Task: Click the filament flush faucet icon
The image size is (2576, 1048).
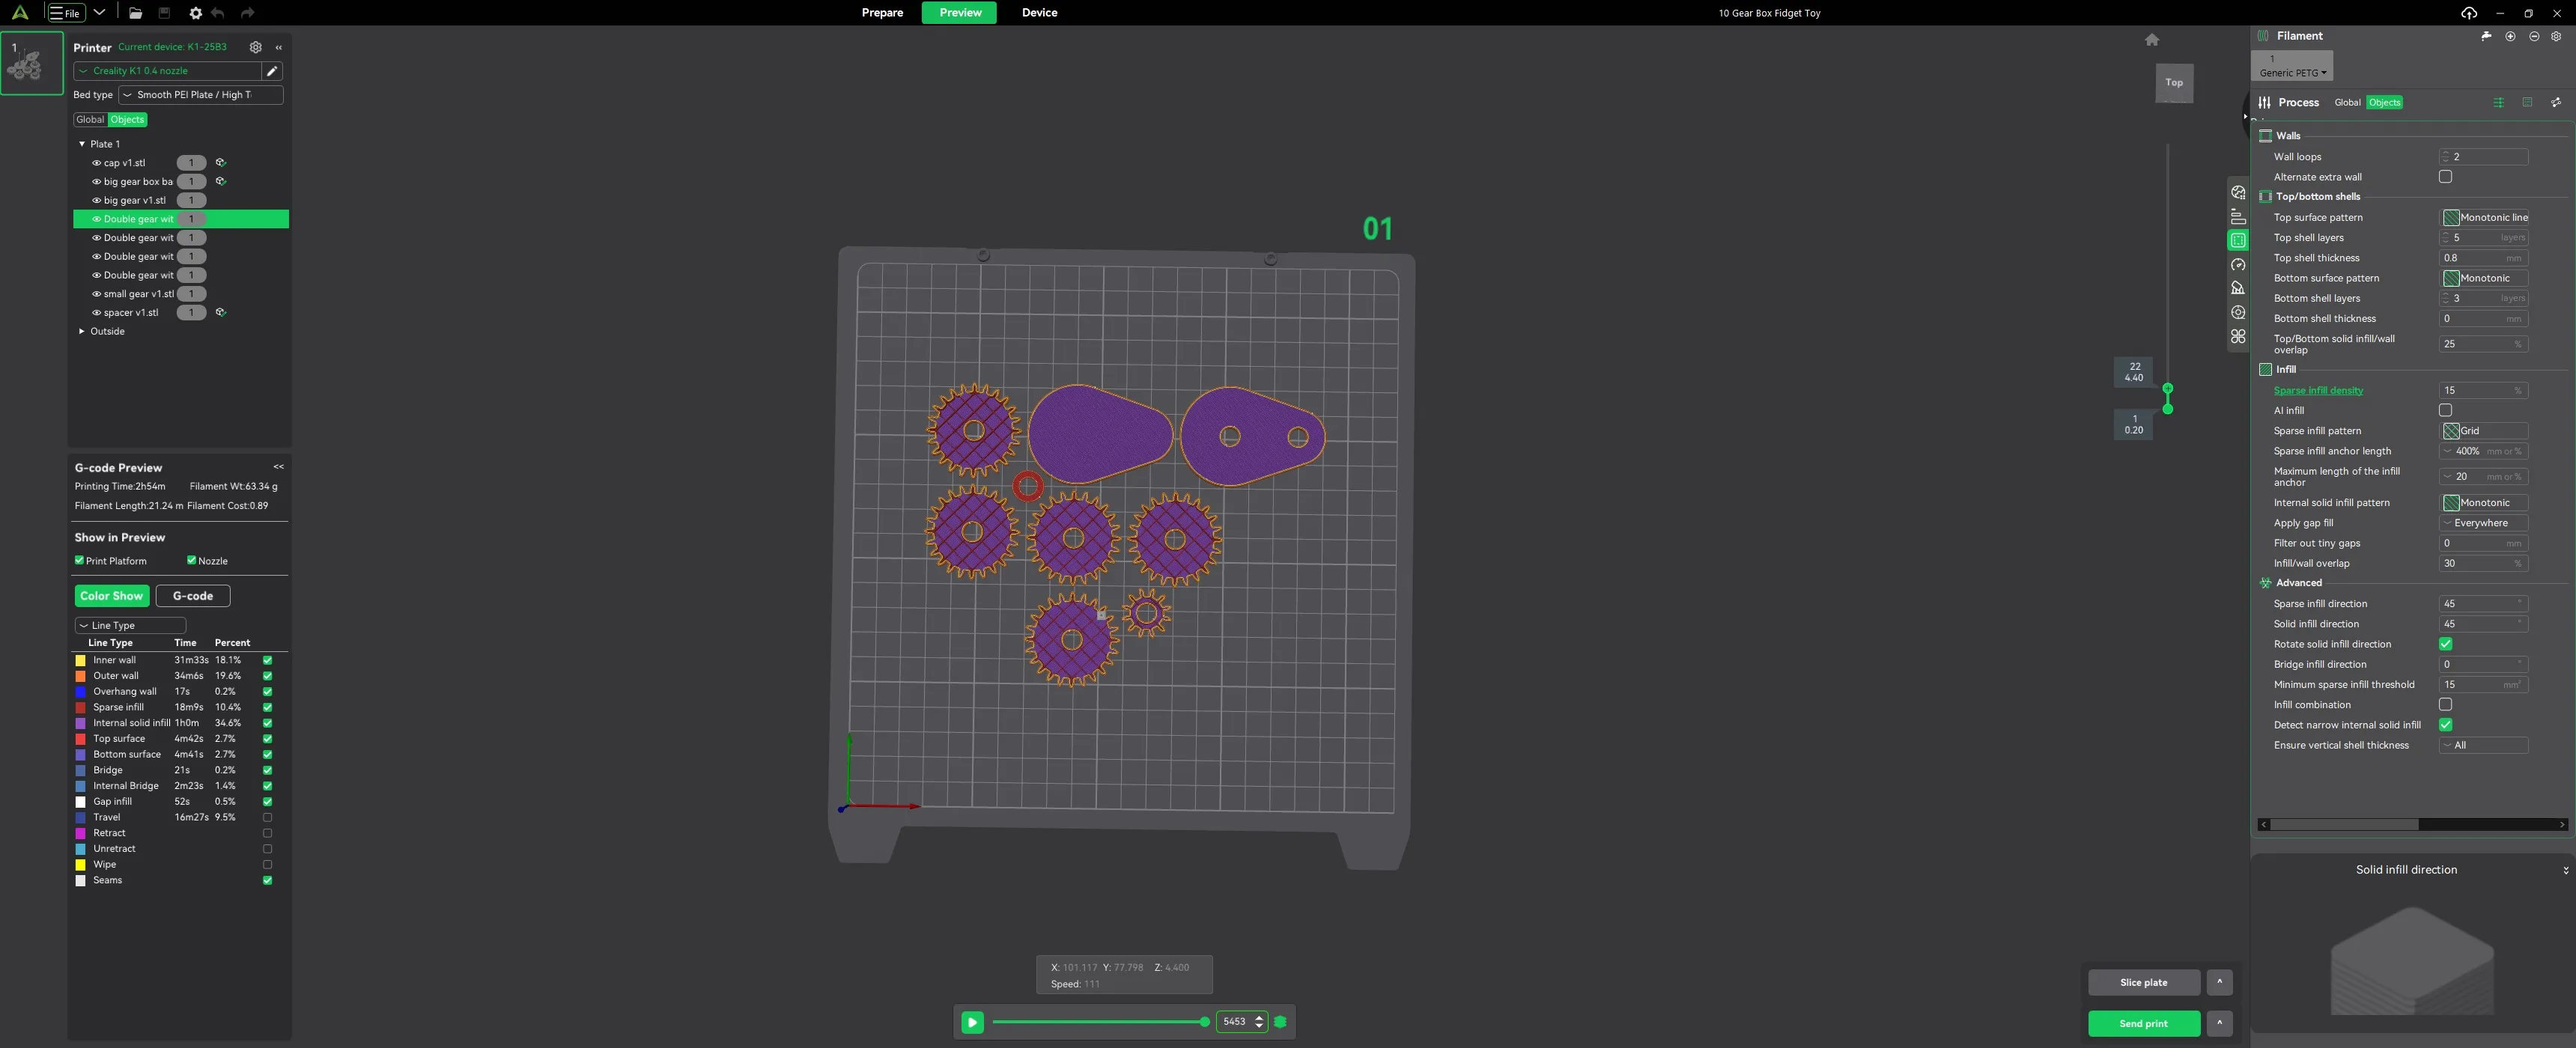Action: [x=2486, y=36]
